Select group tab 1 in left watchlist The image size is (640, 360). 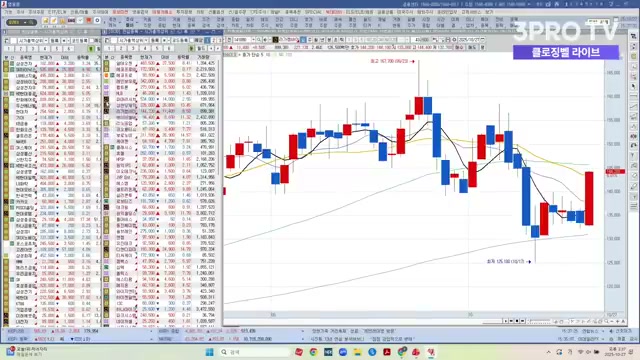pyautogui.click(x=9, y=49)
